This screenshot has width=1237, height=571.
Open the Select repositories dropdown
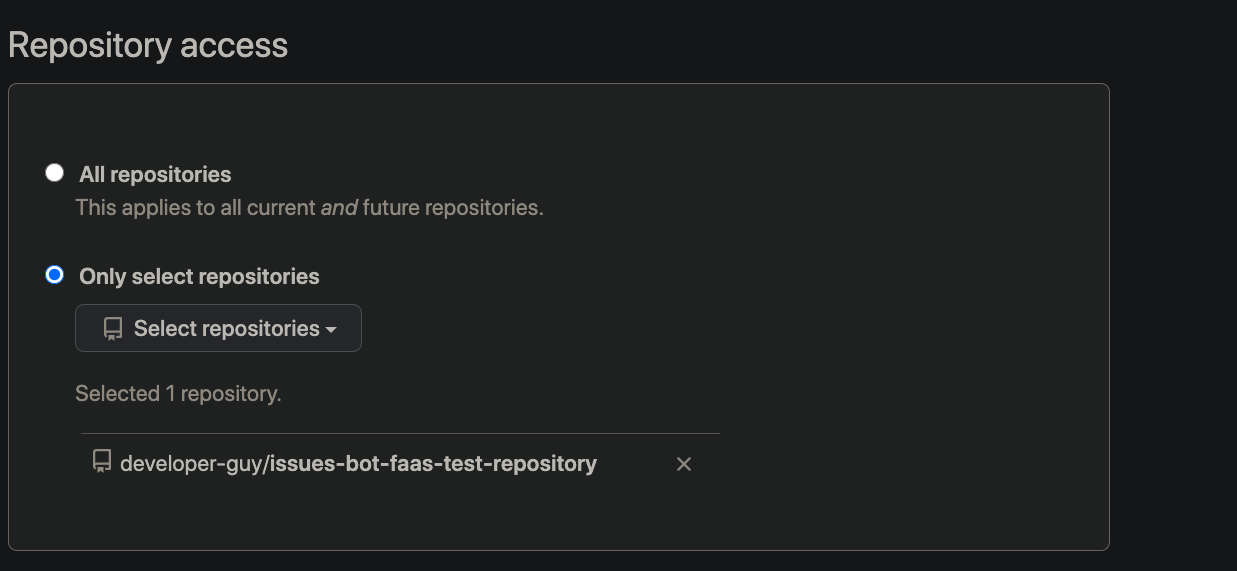(x=218, y=328)
